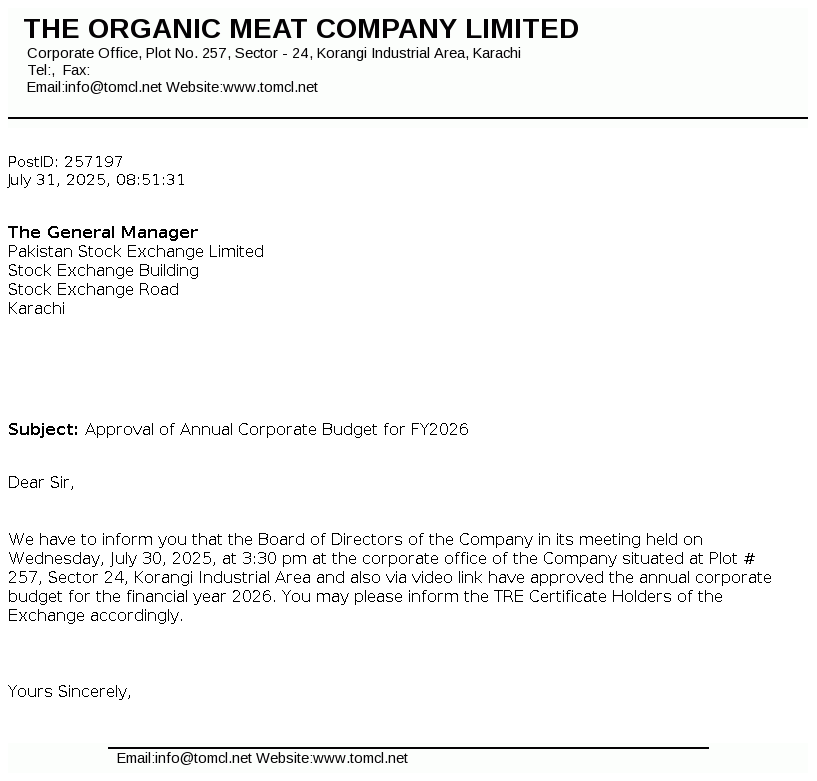Click the Tel and Fax line
Image resolution: width=817 pixels, height=781 pixels.
58,70
